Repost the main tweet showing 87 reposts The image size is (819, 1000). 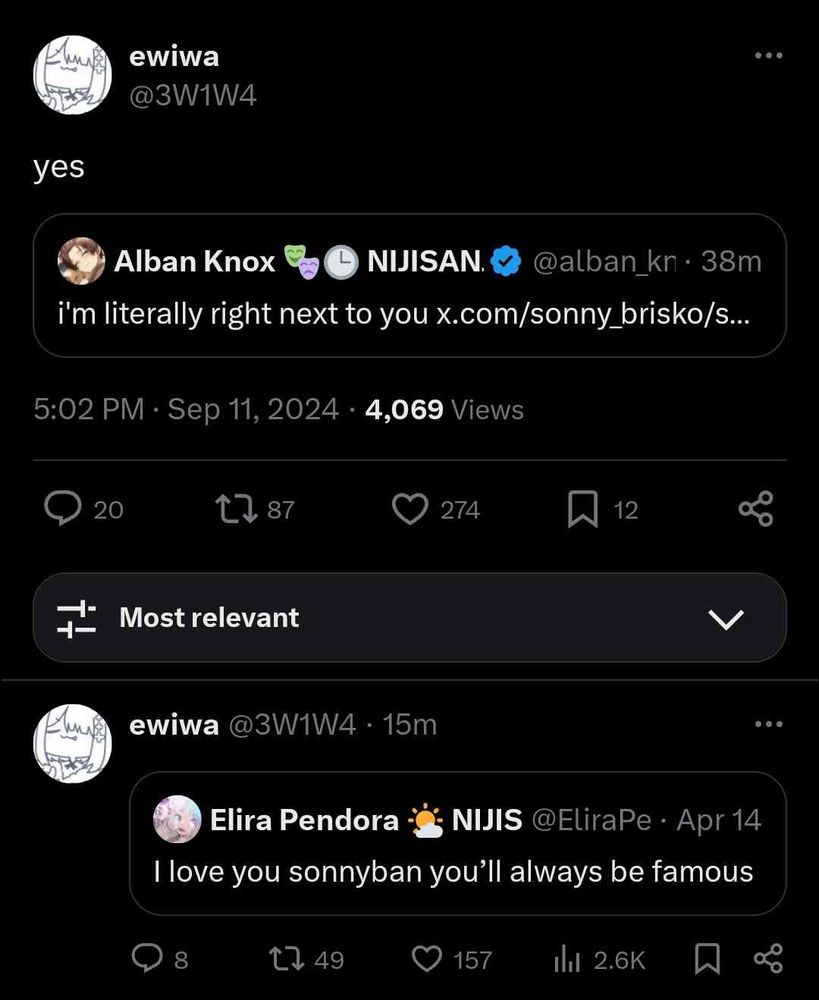click(236, 510)
